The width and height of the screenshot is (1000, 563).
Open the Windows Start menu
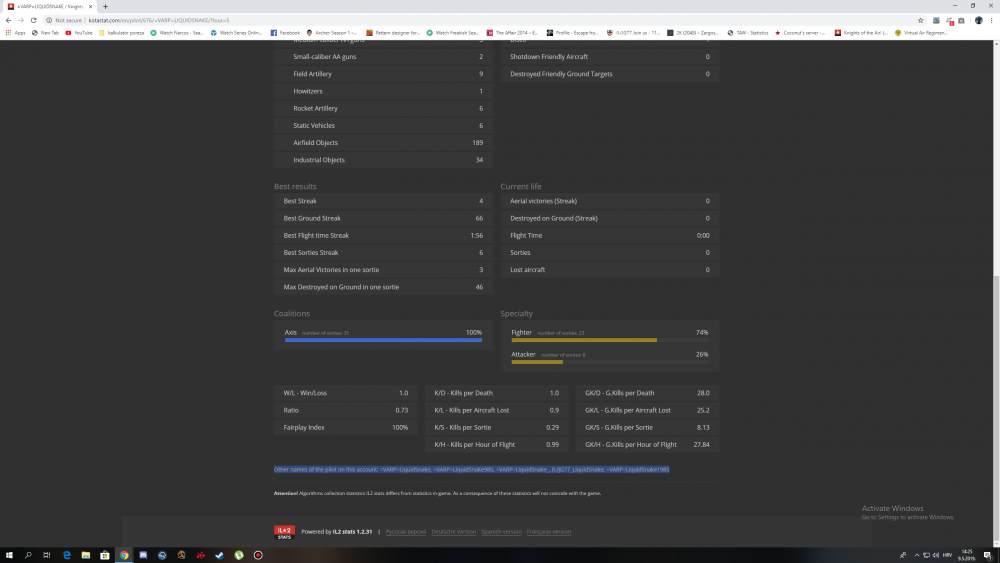click(x=8, y=555)
